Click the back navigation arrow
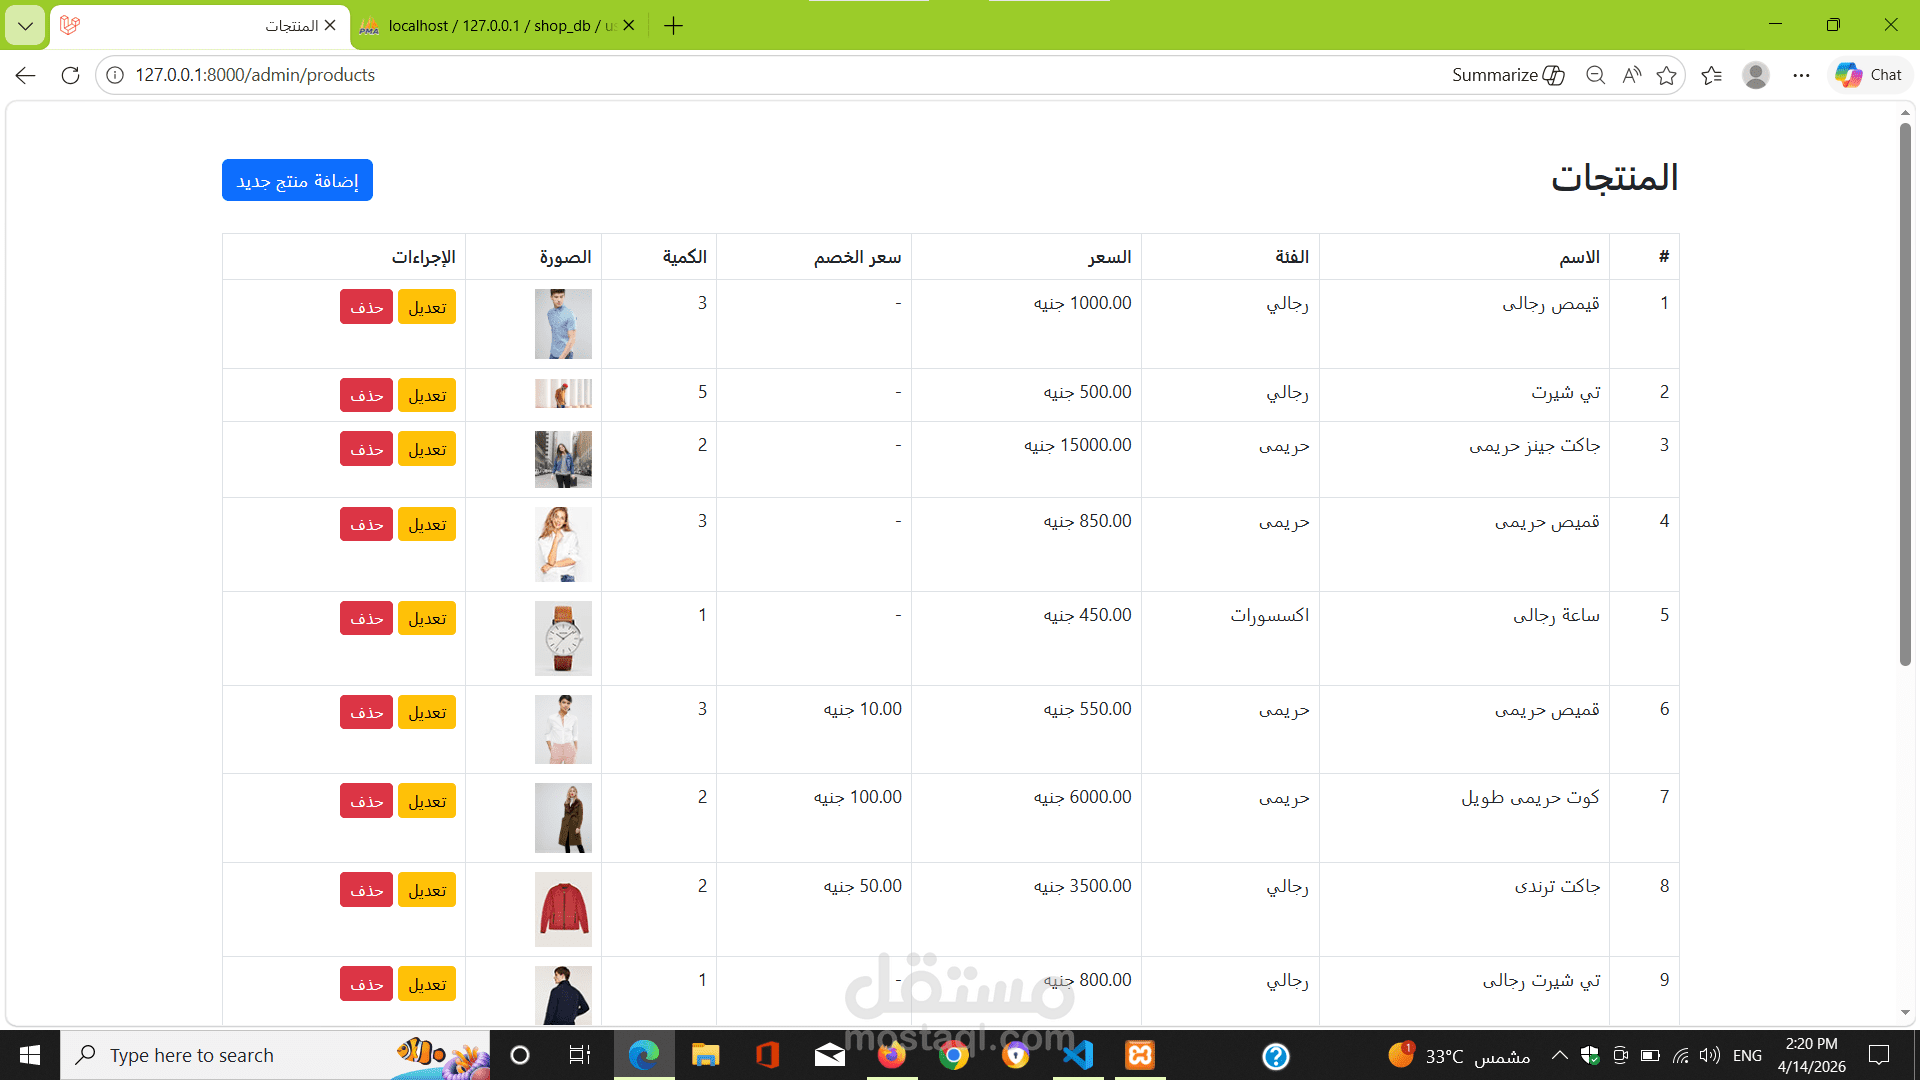Screen dimensions: 1920x1080 tap(26, 75)
